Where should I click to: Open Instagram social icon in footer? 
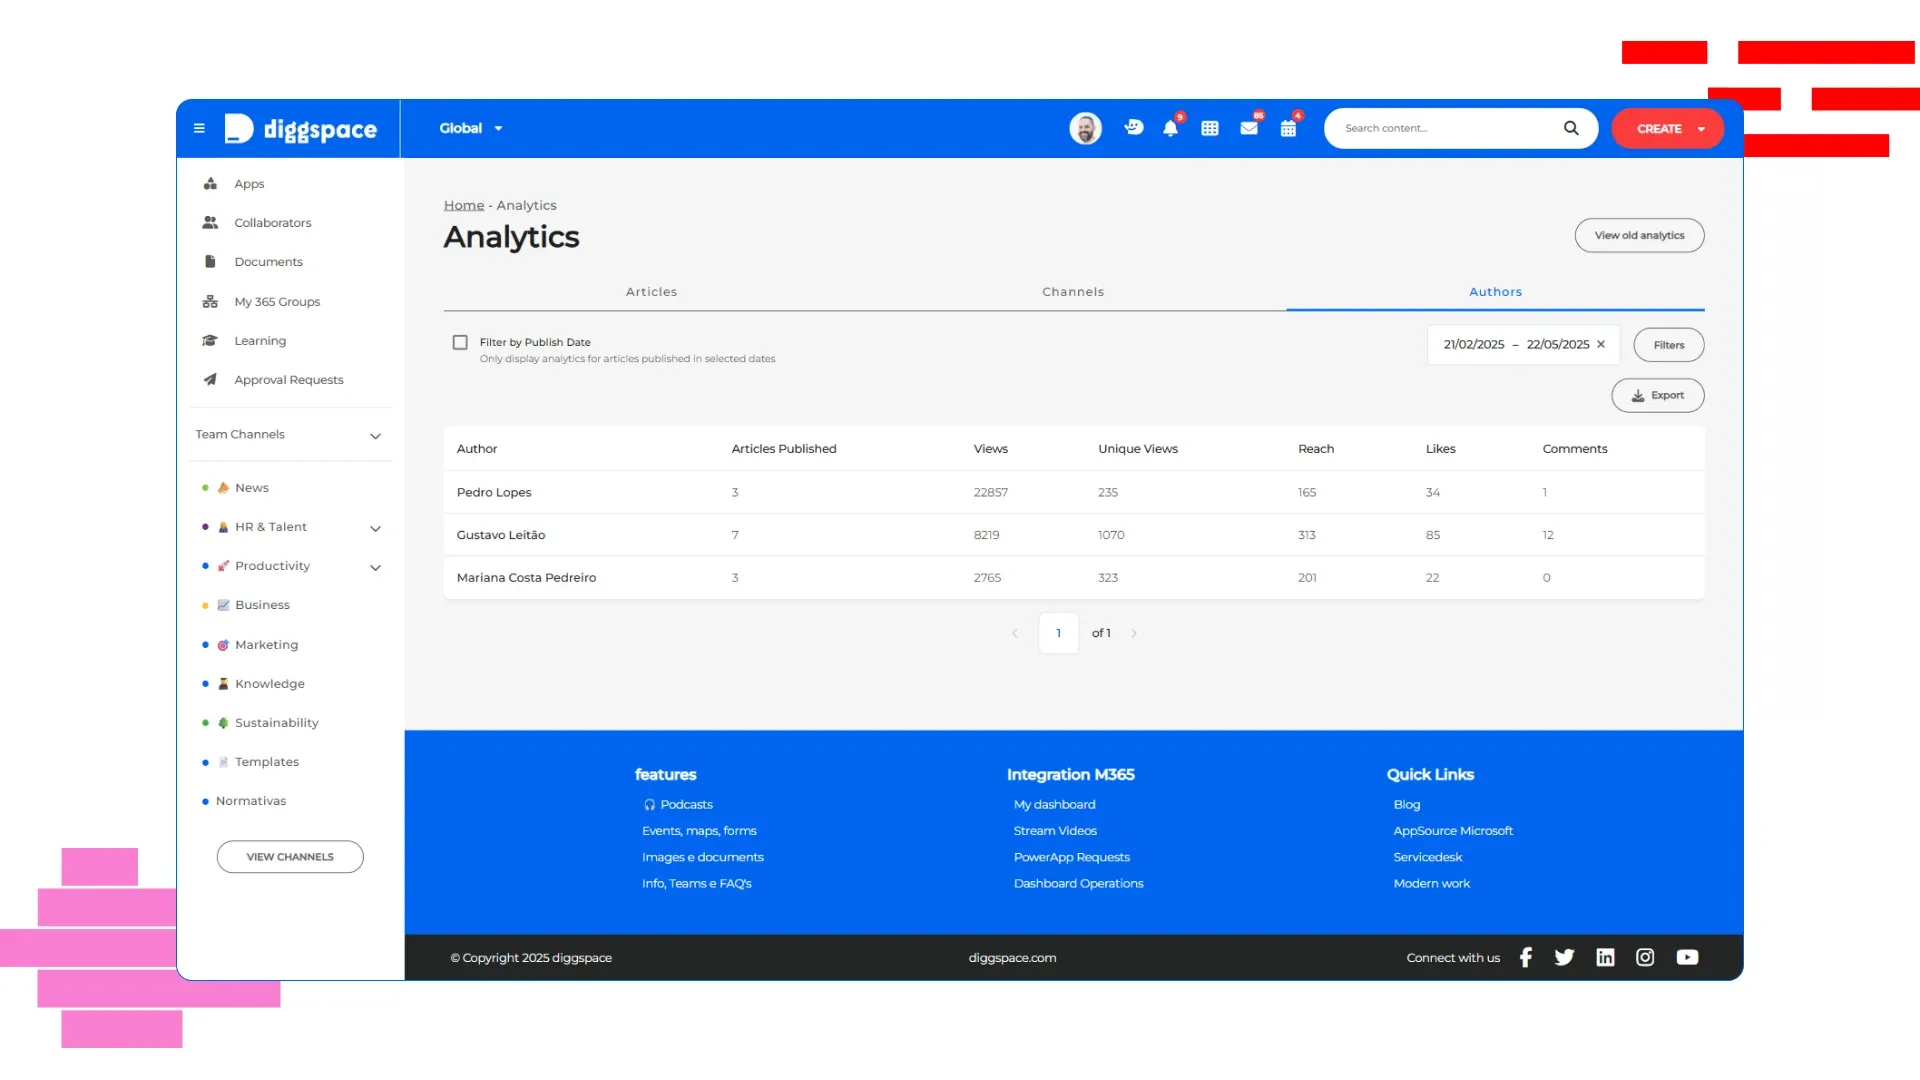pyautogui.click(x=1645, y=957)
